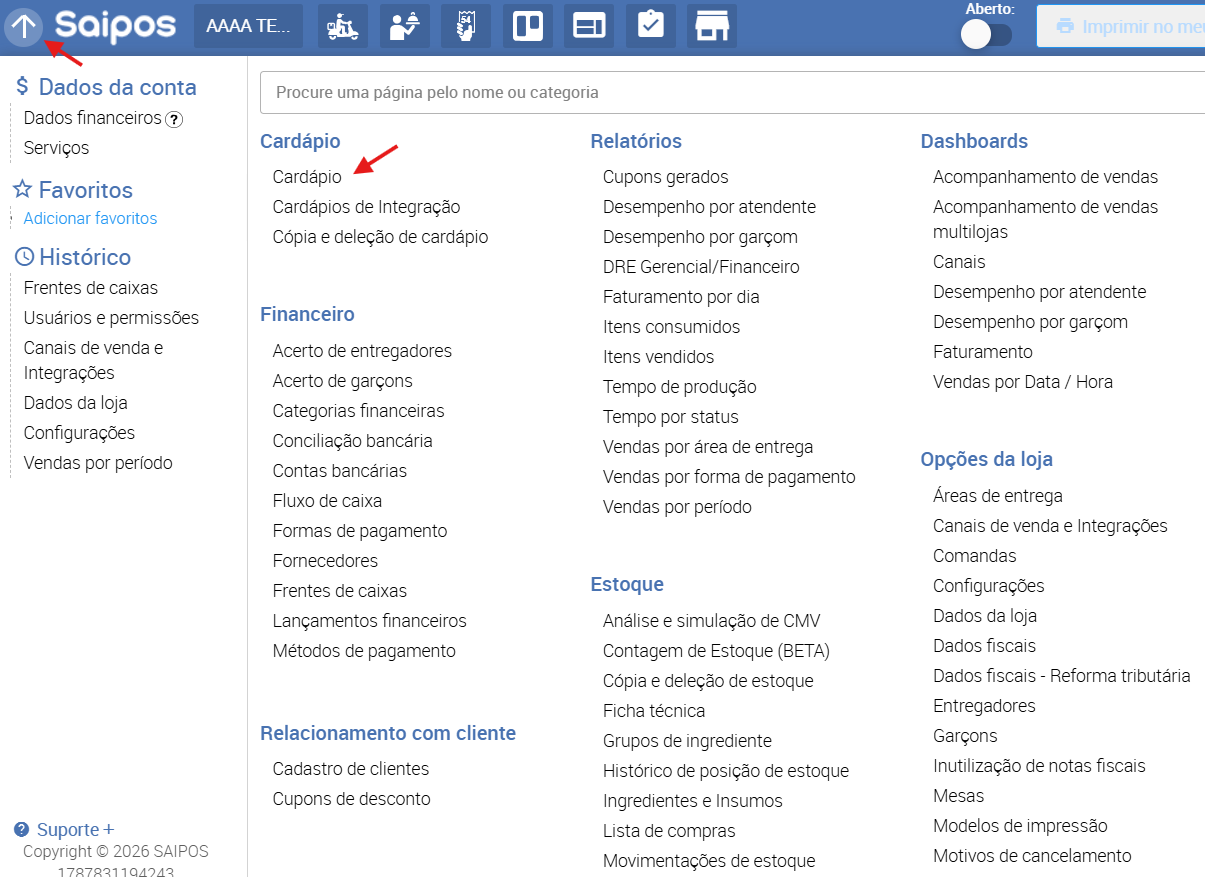
Task: Toggle the Aberto store switch
Action: pos(986,35)
